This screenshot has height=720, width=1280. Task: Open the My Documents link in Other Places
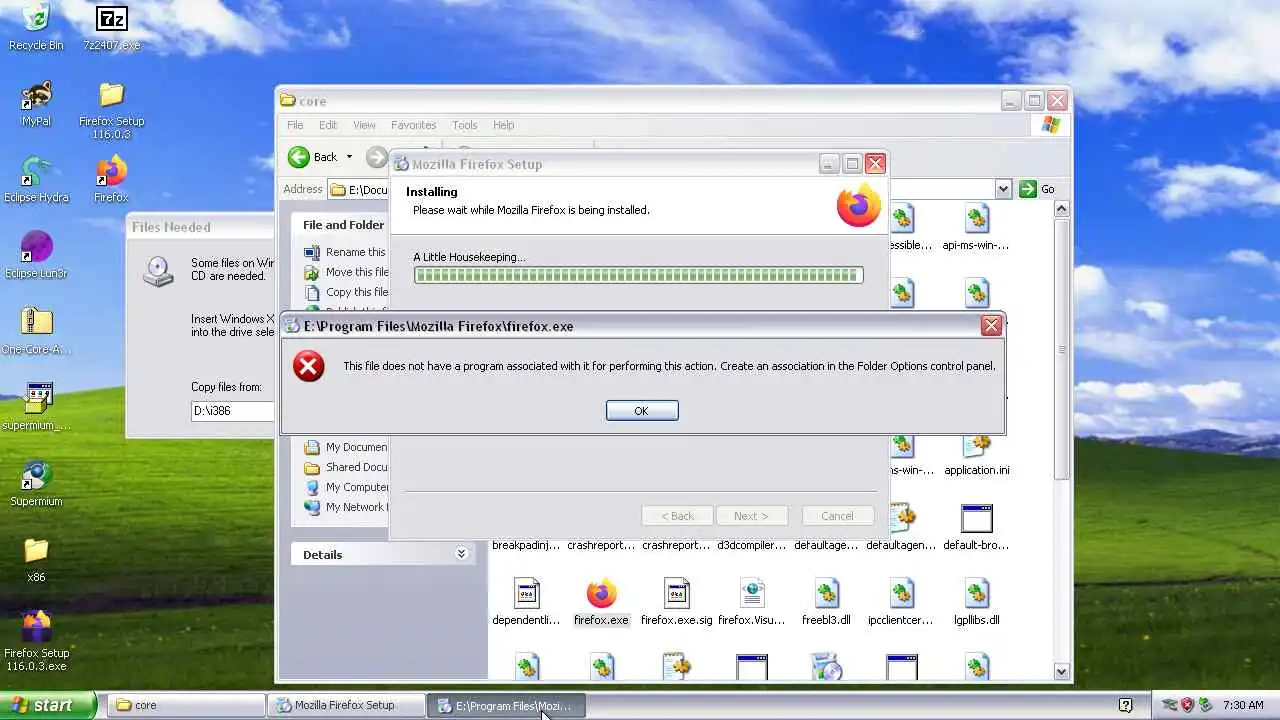point(345,447)
